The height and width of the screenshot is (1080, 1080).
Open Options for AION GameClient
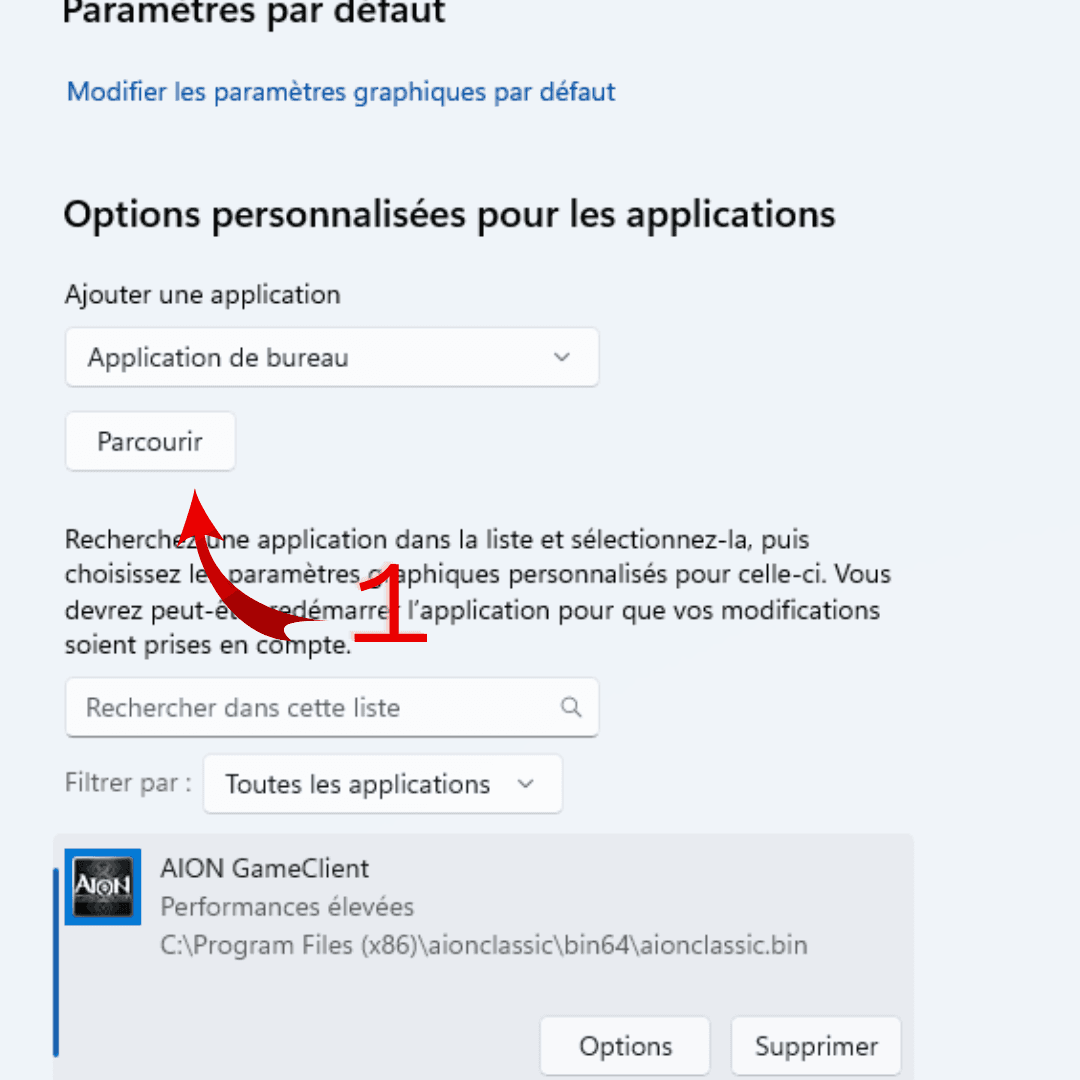(625, 1047)
